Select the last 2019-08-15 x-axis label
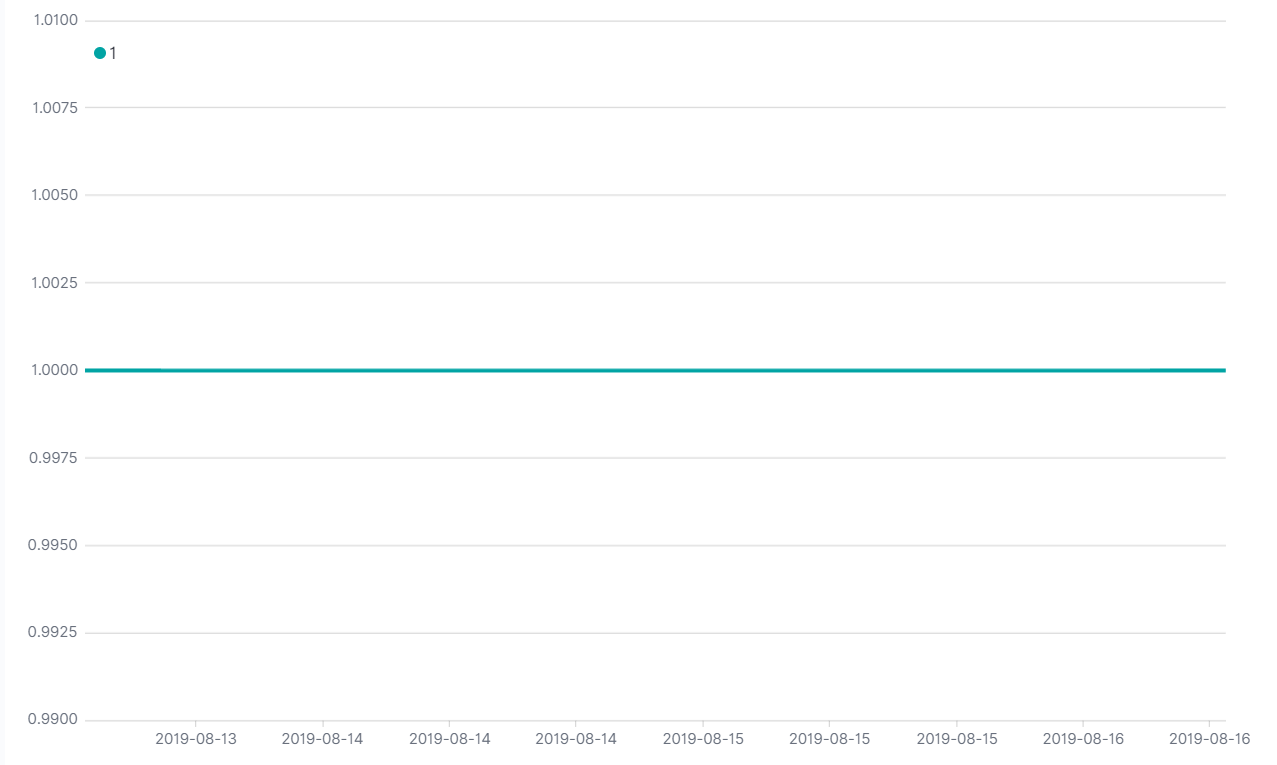This screenshot has height=765, width=1277. tap(957, 739)
